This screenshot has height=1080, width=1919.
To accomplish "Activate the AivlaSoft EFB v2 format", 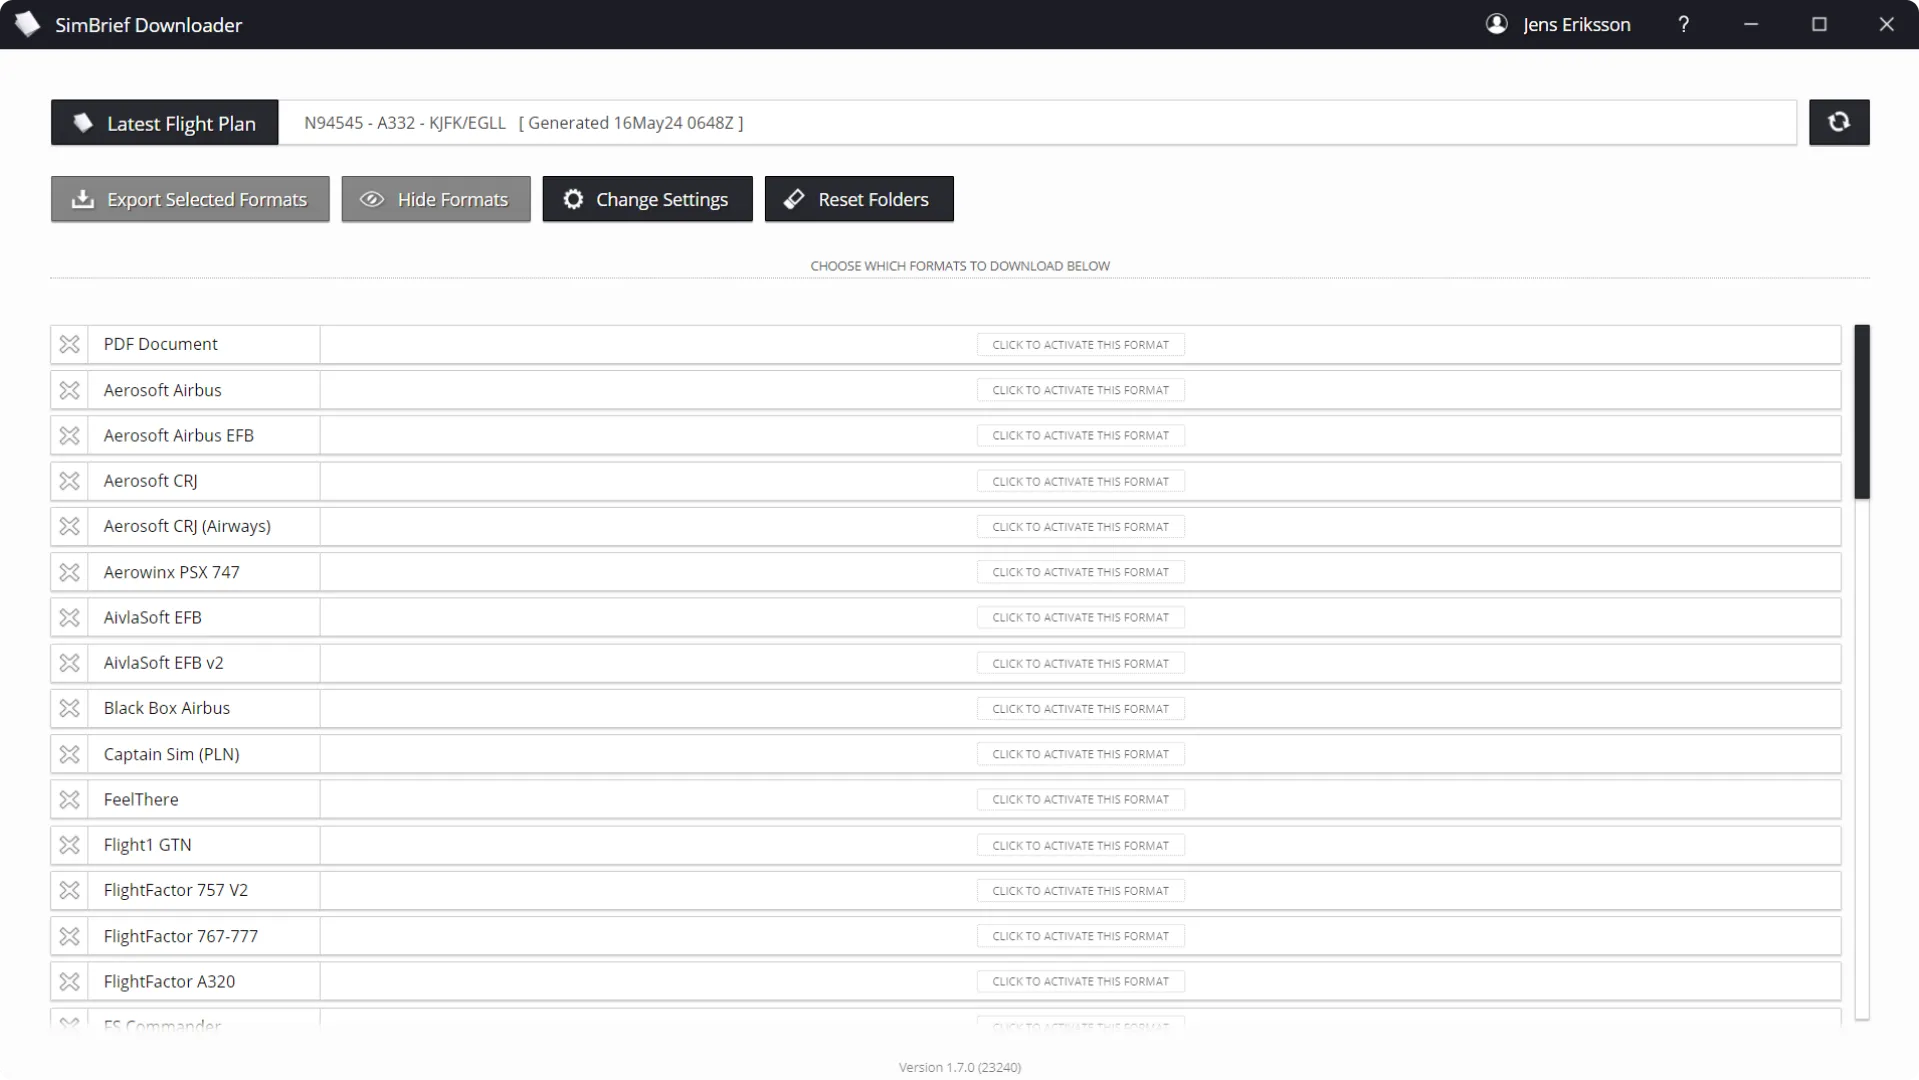I will point(1080,662).
